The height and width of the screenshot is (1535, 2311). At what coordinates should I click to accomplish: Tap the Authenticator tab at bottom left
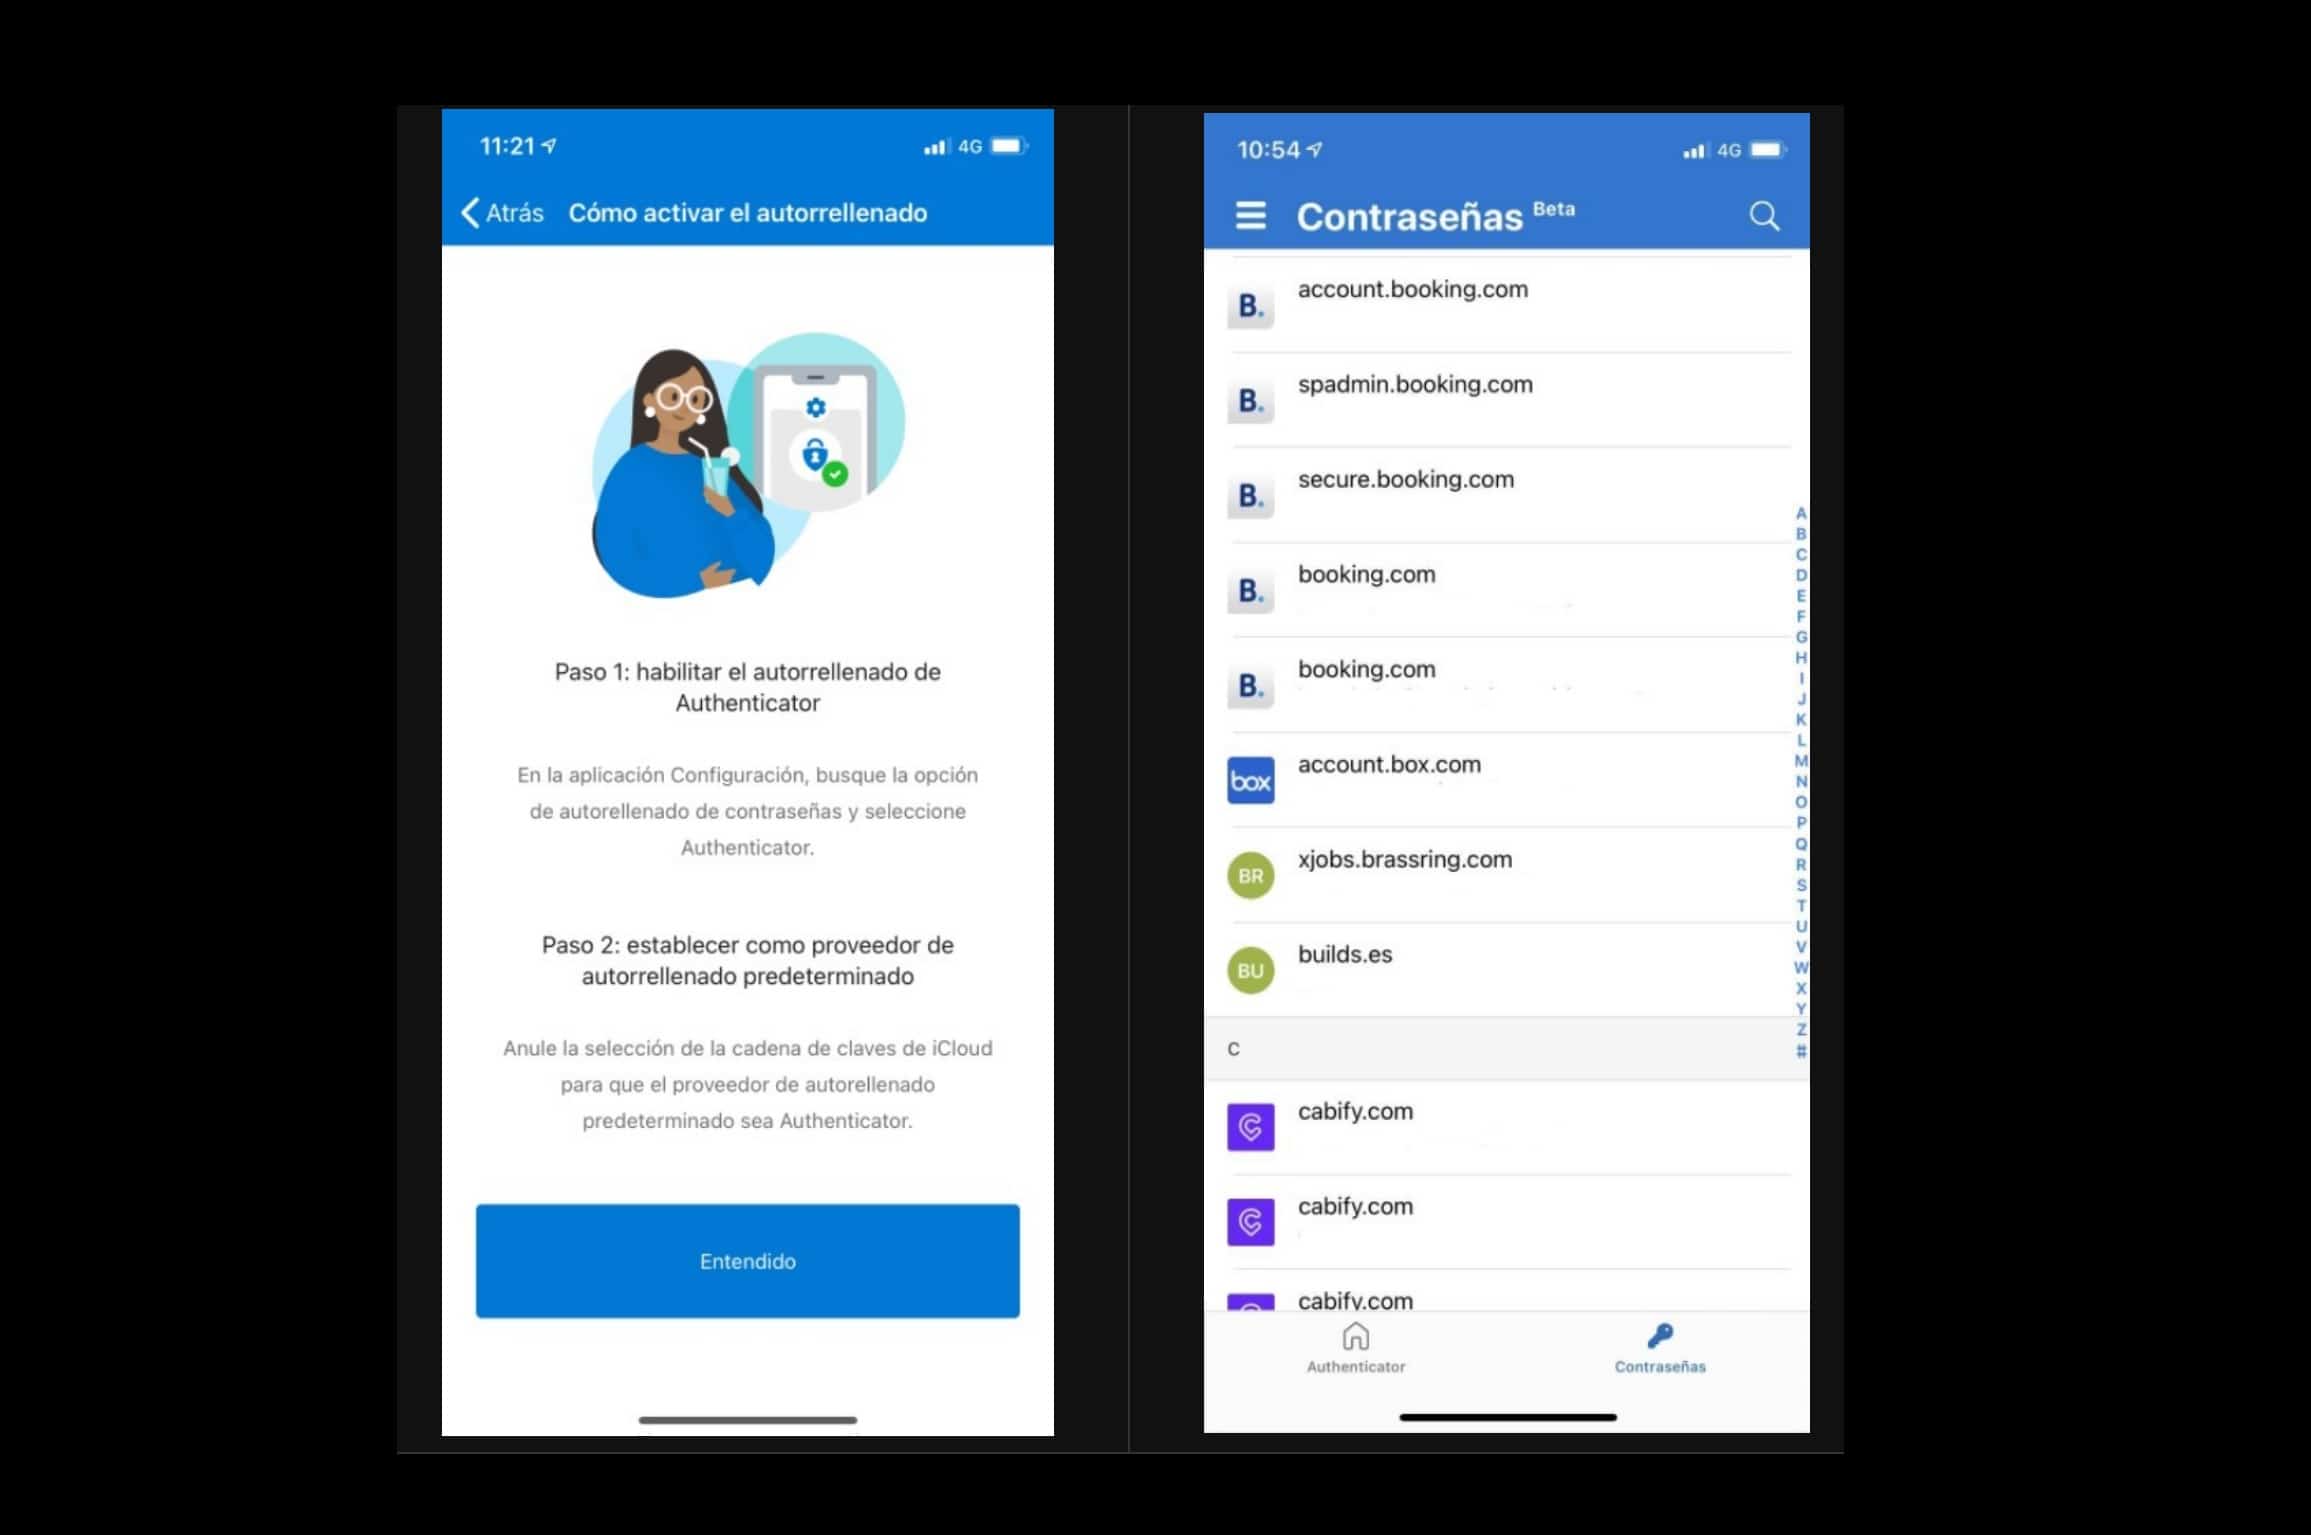[x=1355, y=1348]
